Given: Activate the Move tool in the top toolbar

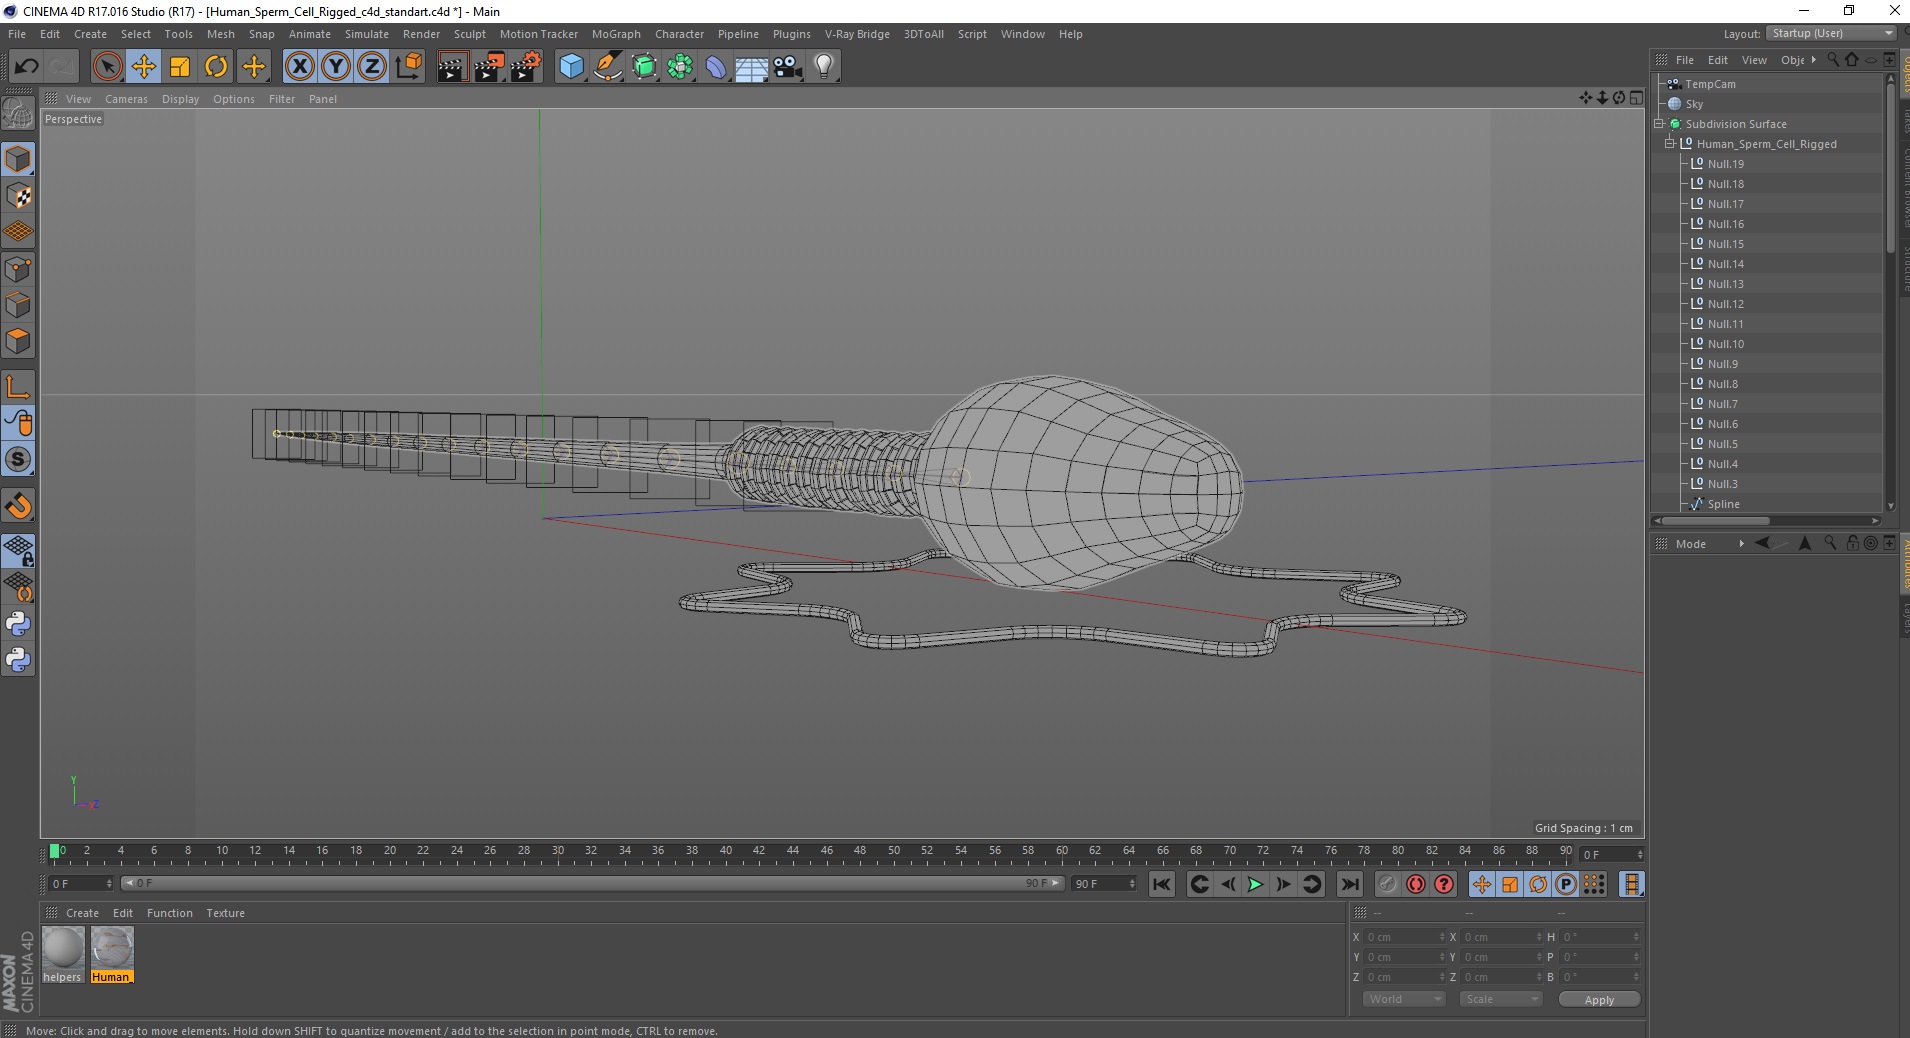Looking at the screenshot, I should pos(143,67).
